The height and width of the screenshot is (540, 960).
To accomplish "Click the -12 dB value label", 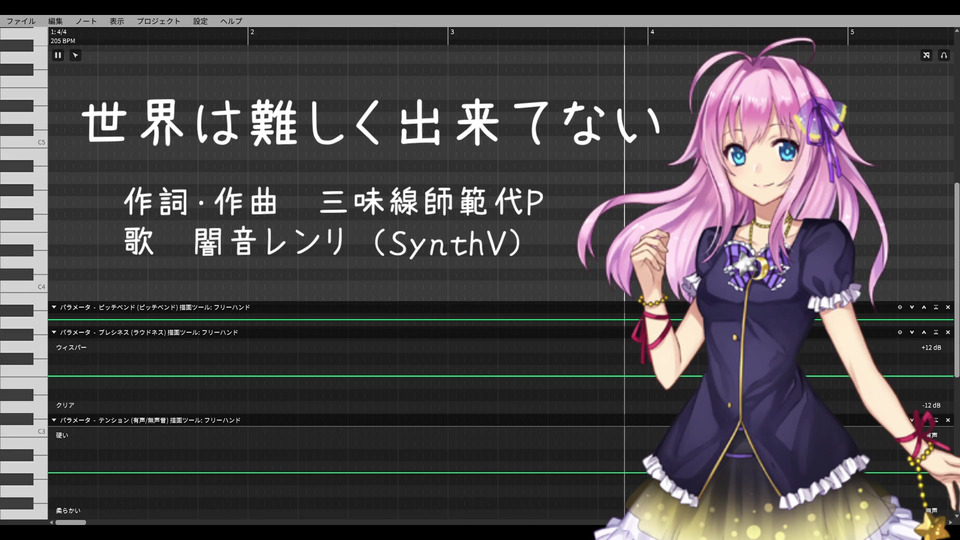I will (x=932, y=405).
